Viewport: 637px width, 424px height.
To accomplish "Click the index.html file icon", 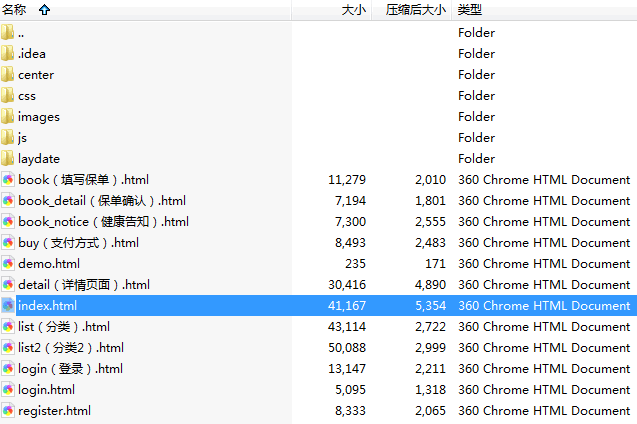I will click(x=8, y=306).
